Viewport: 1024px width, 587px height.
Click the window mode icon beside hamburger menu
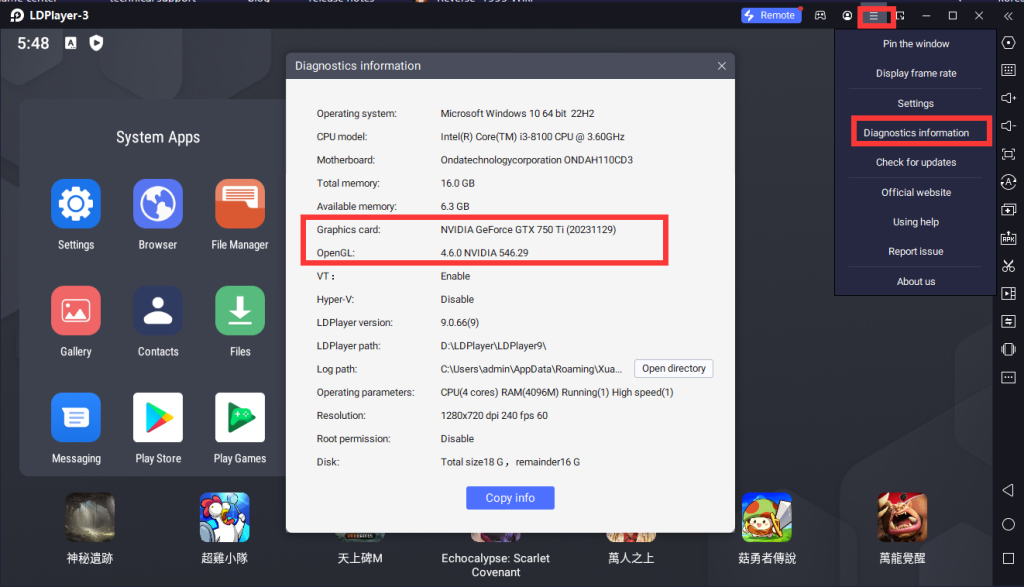coord(901,16)
